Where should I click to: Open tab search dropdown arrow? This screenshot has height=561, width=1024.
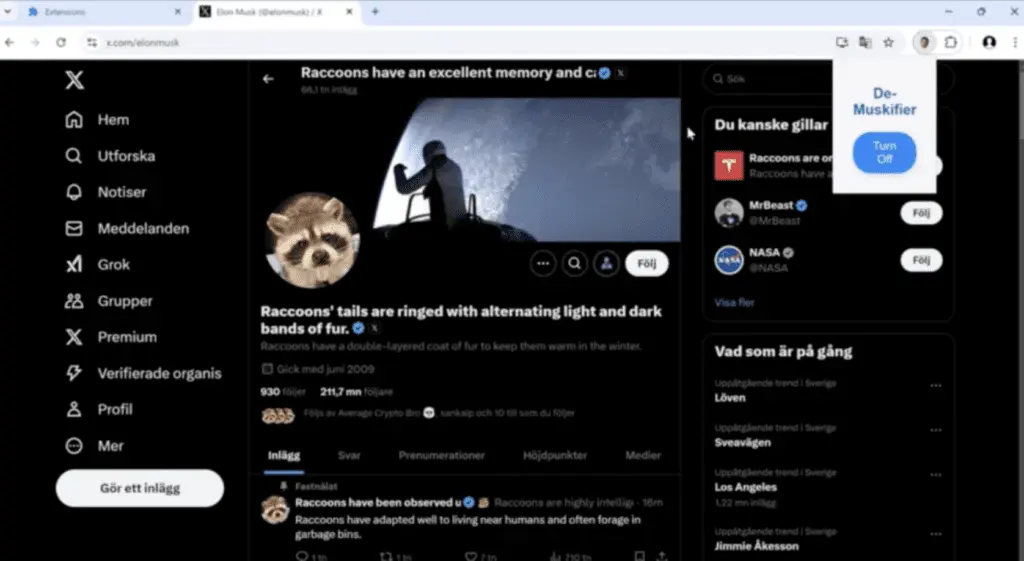[8, 12]
